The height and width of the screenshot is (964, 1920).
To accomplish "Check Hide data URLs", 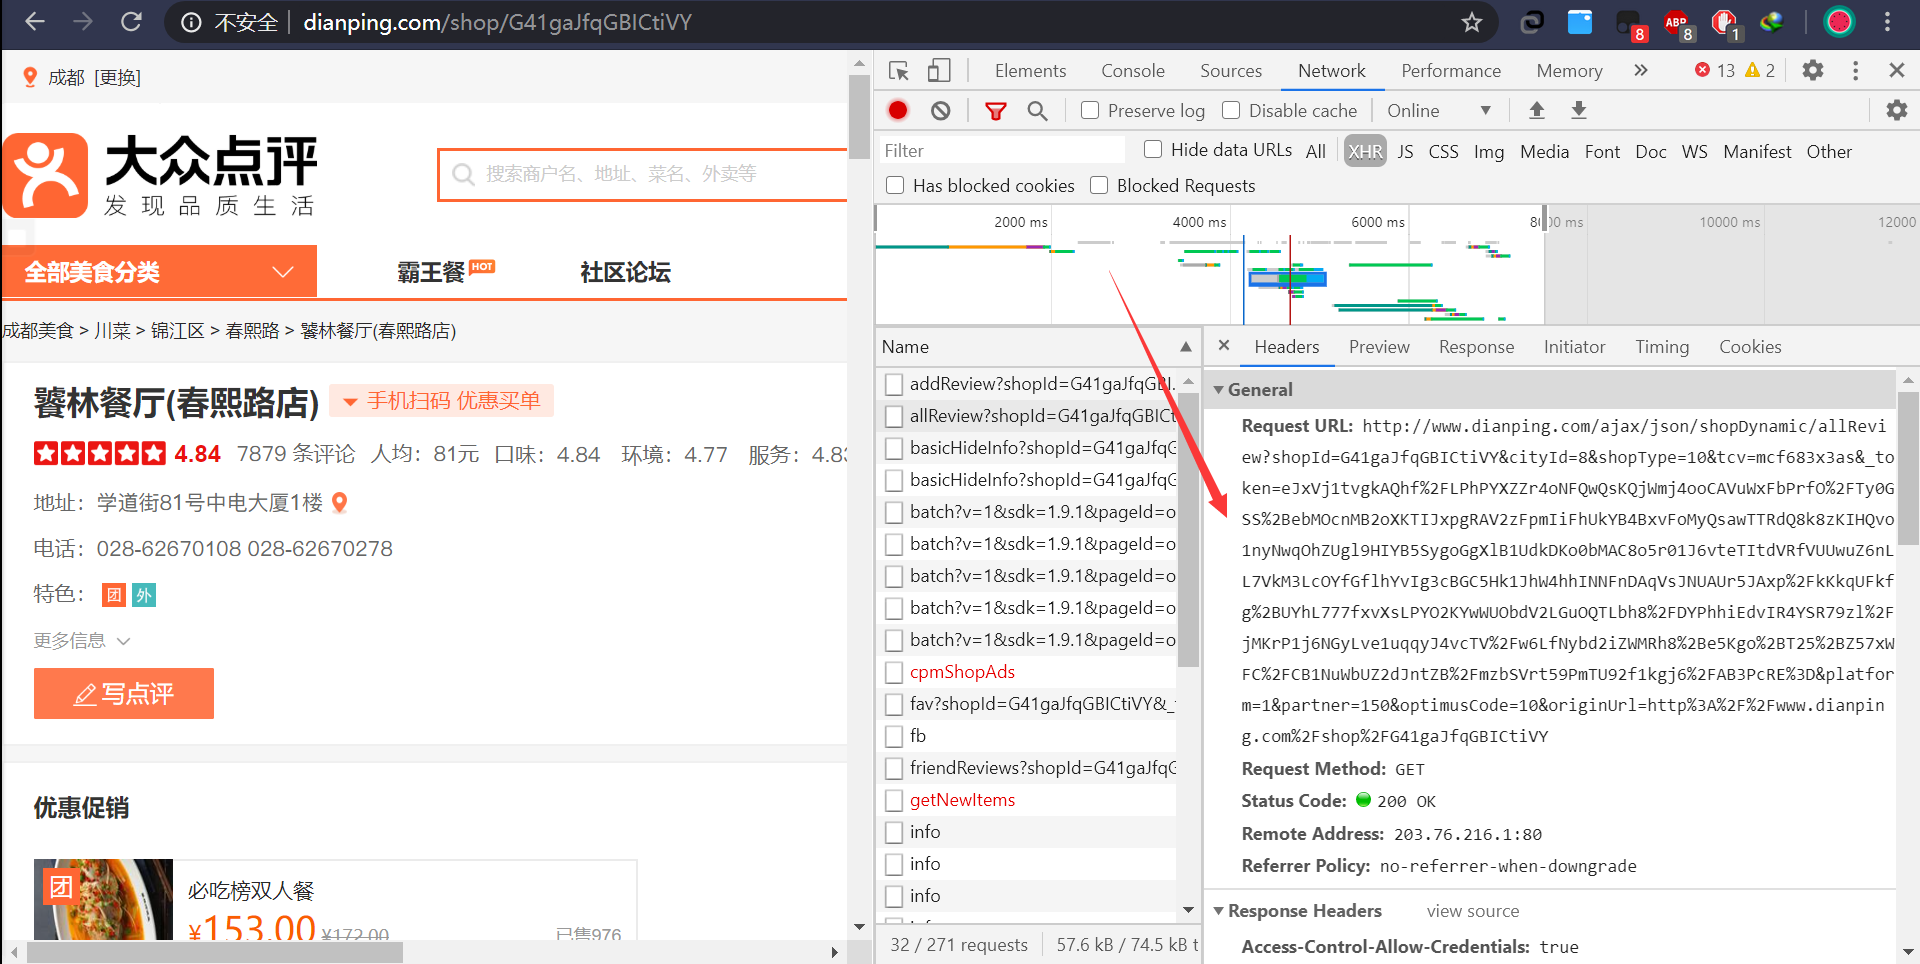I will tap(1153, 149).
